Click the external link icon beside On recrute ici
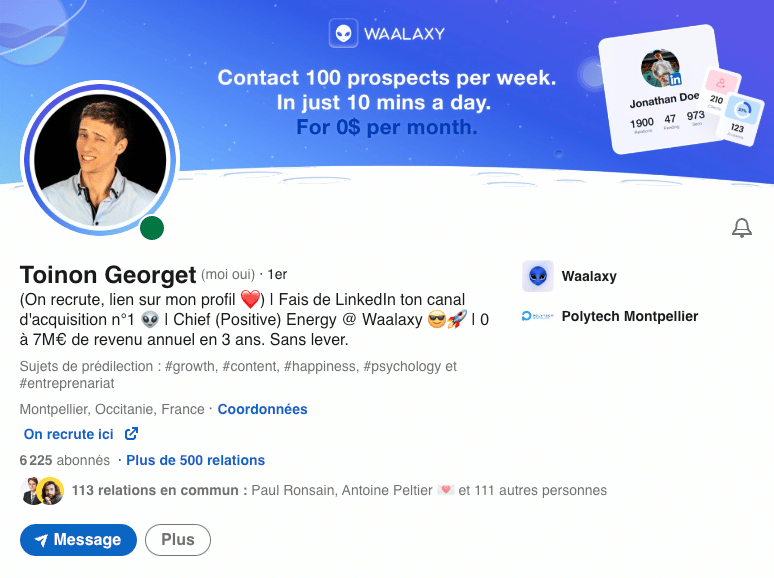The width and height of the screenshot is (774, 578). point(131,434)
